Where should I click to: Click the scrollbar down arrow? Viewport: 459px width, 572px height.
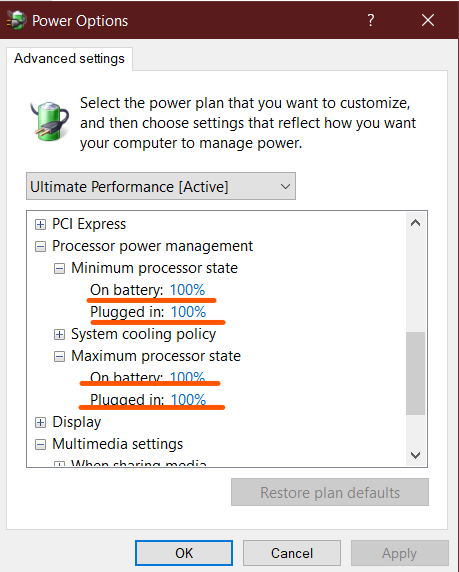point(415,455)
